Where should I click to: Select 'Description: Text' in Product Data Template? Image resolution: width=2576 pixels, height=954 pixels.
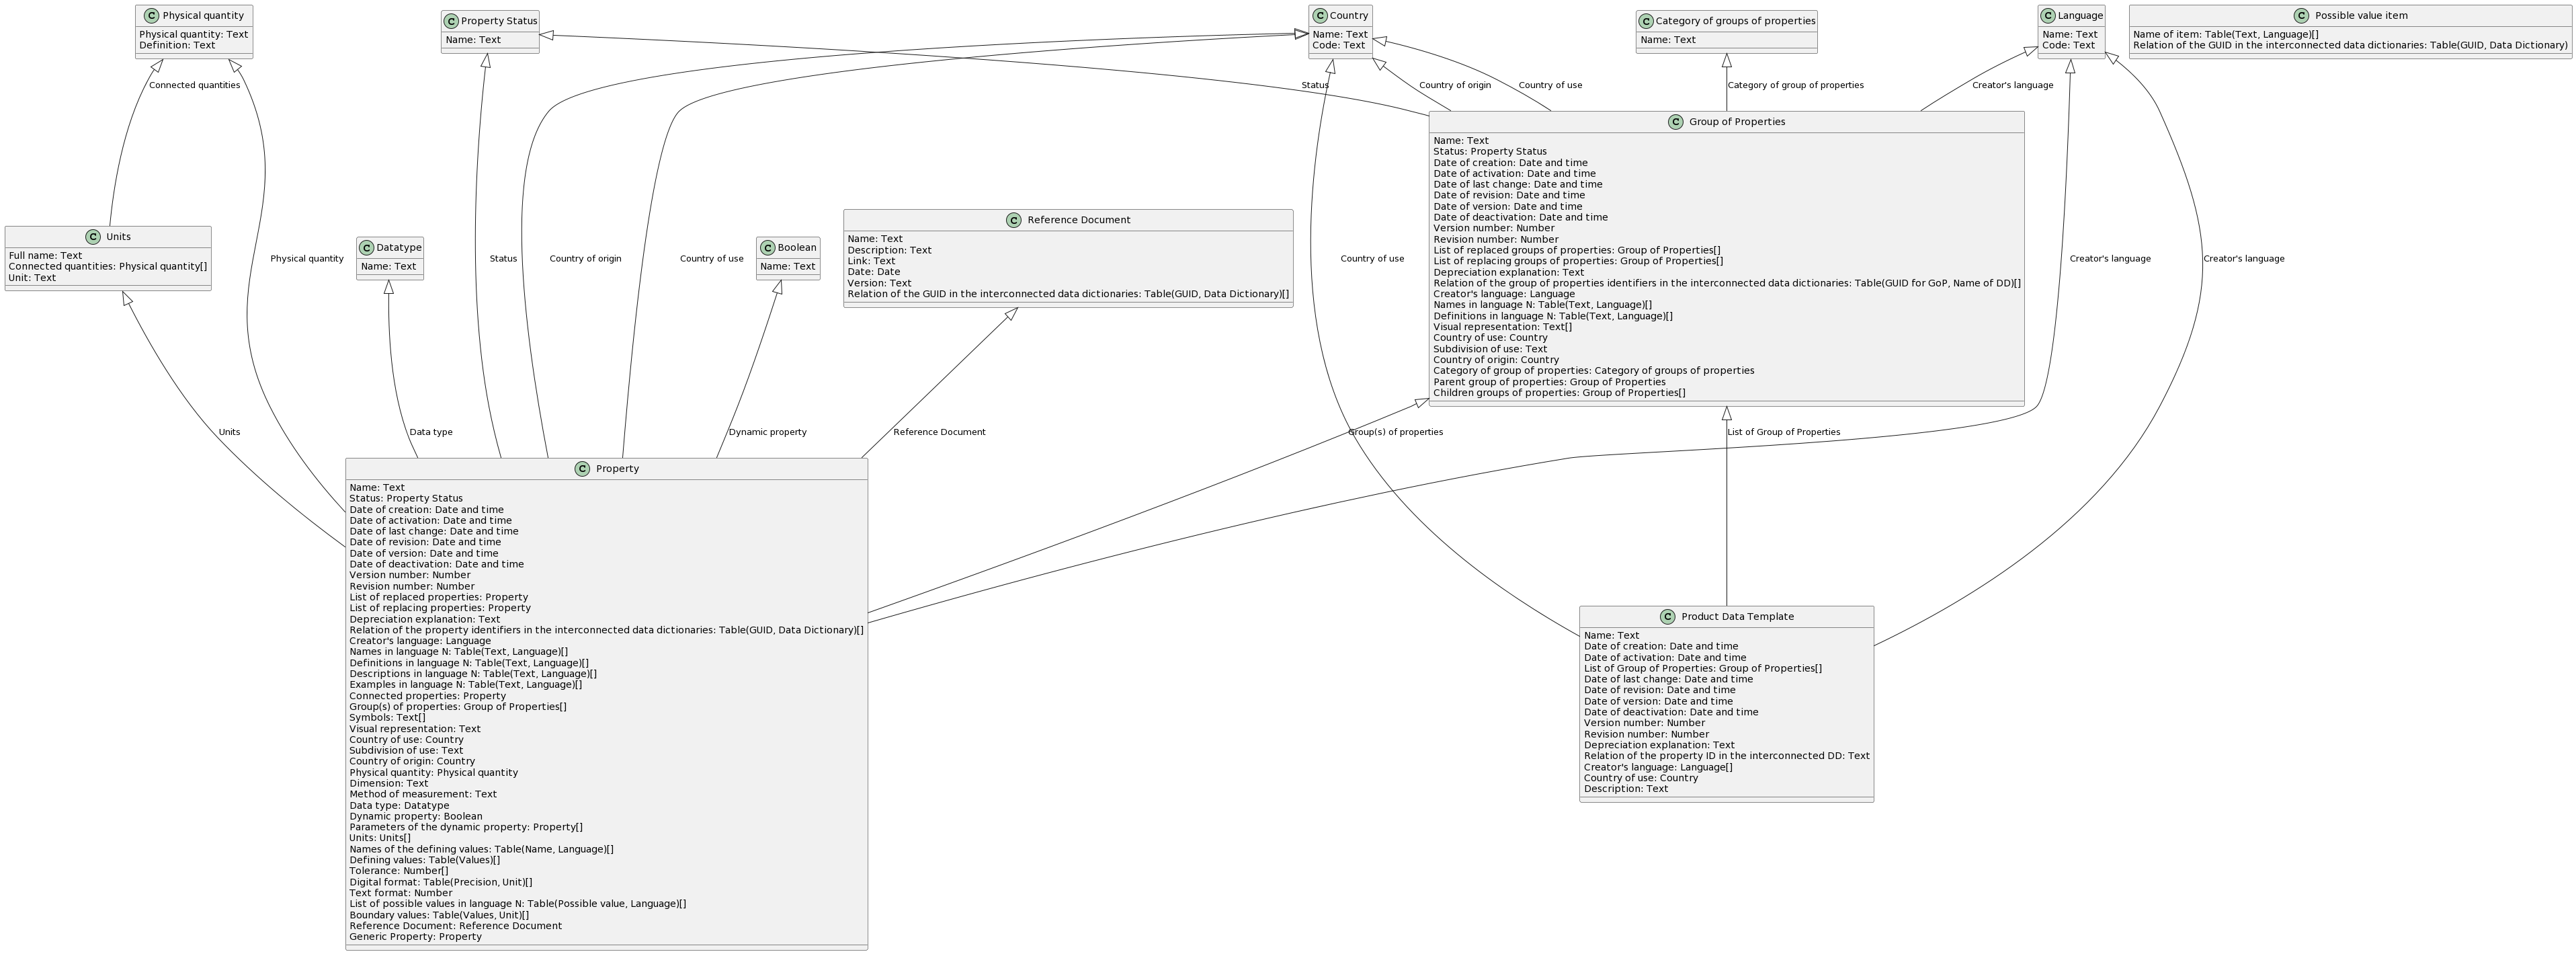coord(1625,789)
